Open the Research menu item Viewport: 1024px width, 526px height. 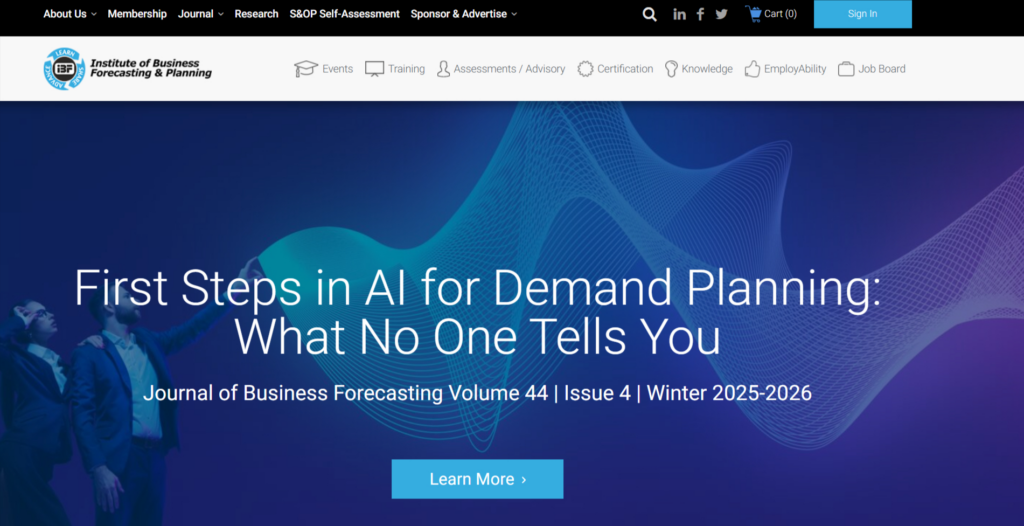click(256, 14)
